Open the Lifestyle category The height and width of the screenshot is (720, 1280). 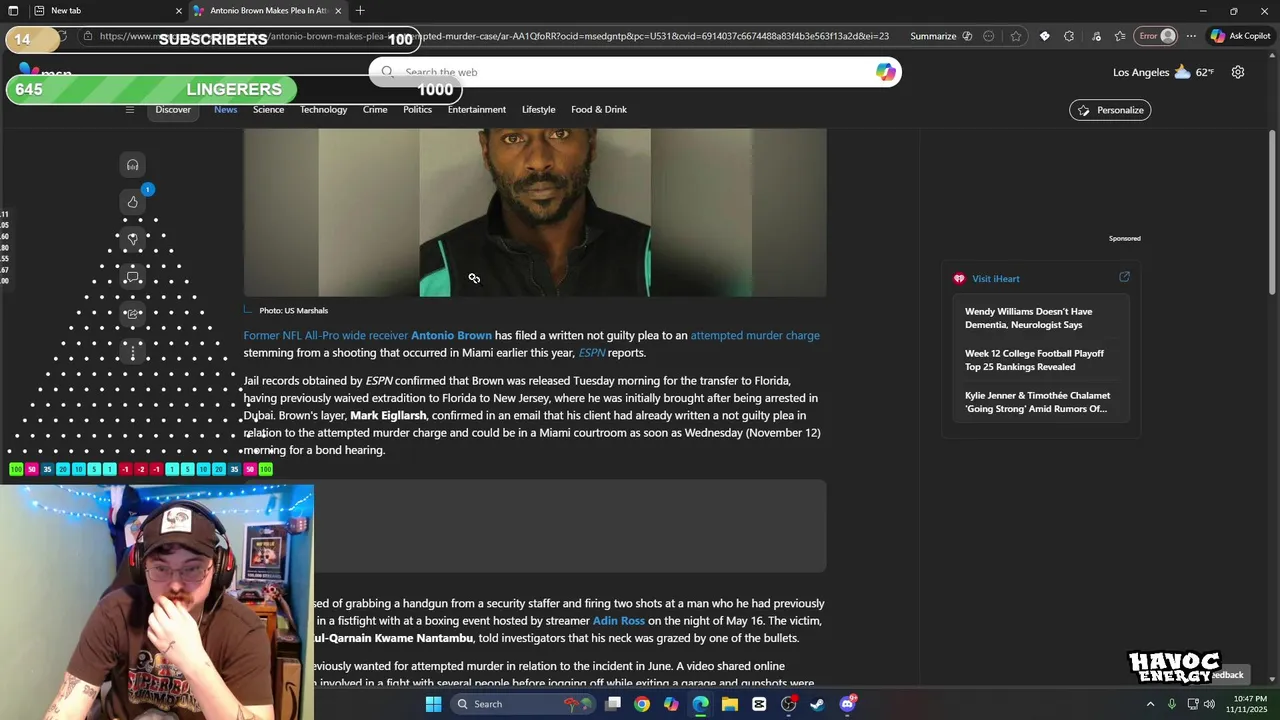pyautogui.click(x=538, y=110)
